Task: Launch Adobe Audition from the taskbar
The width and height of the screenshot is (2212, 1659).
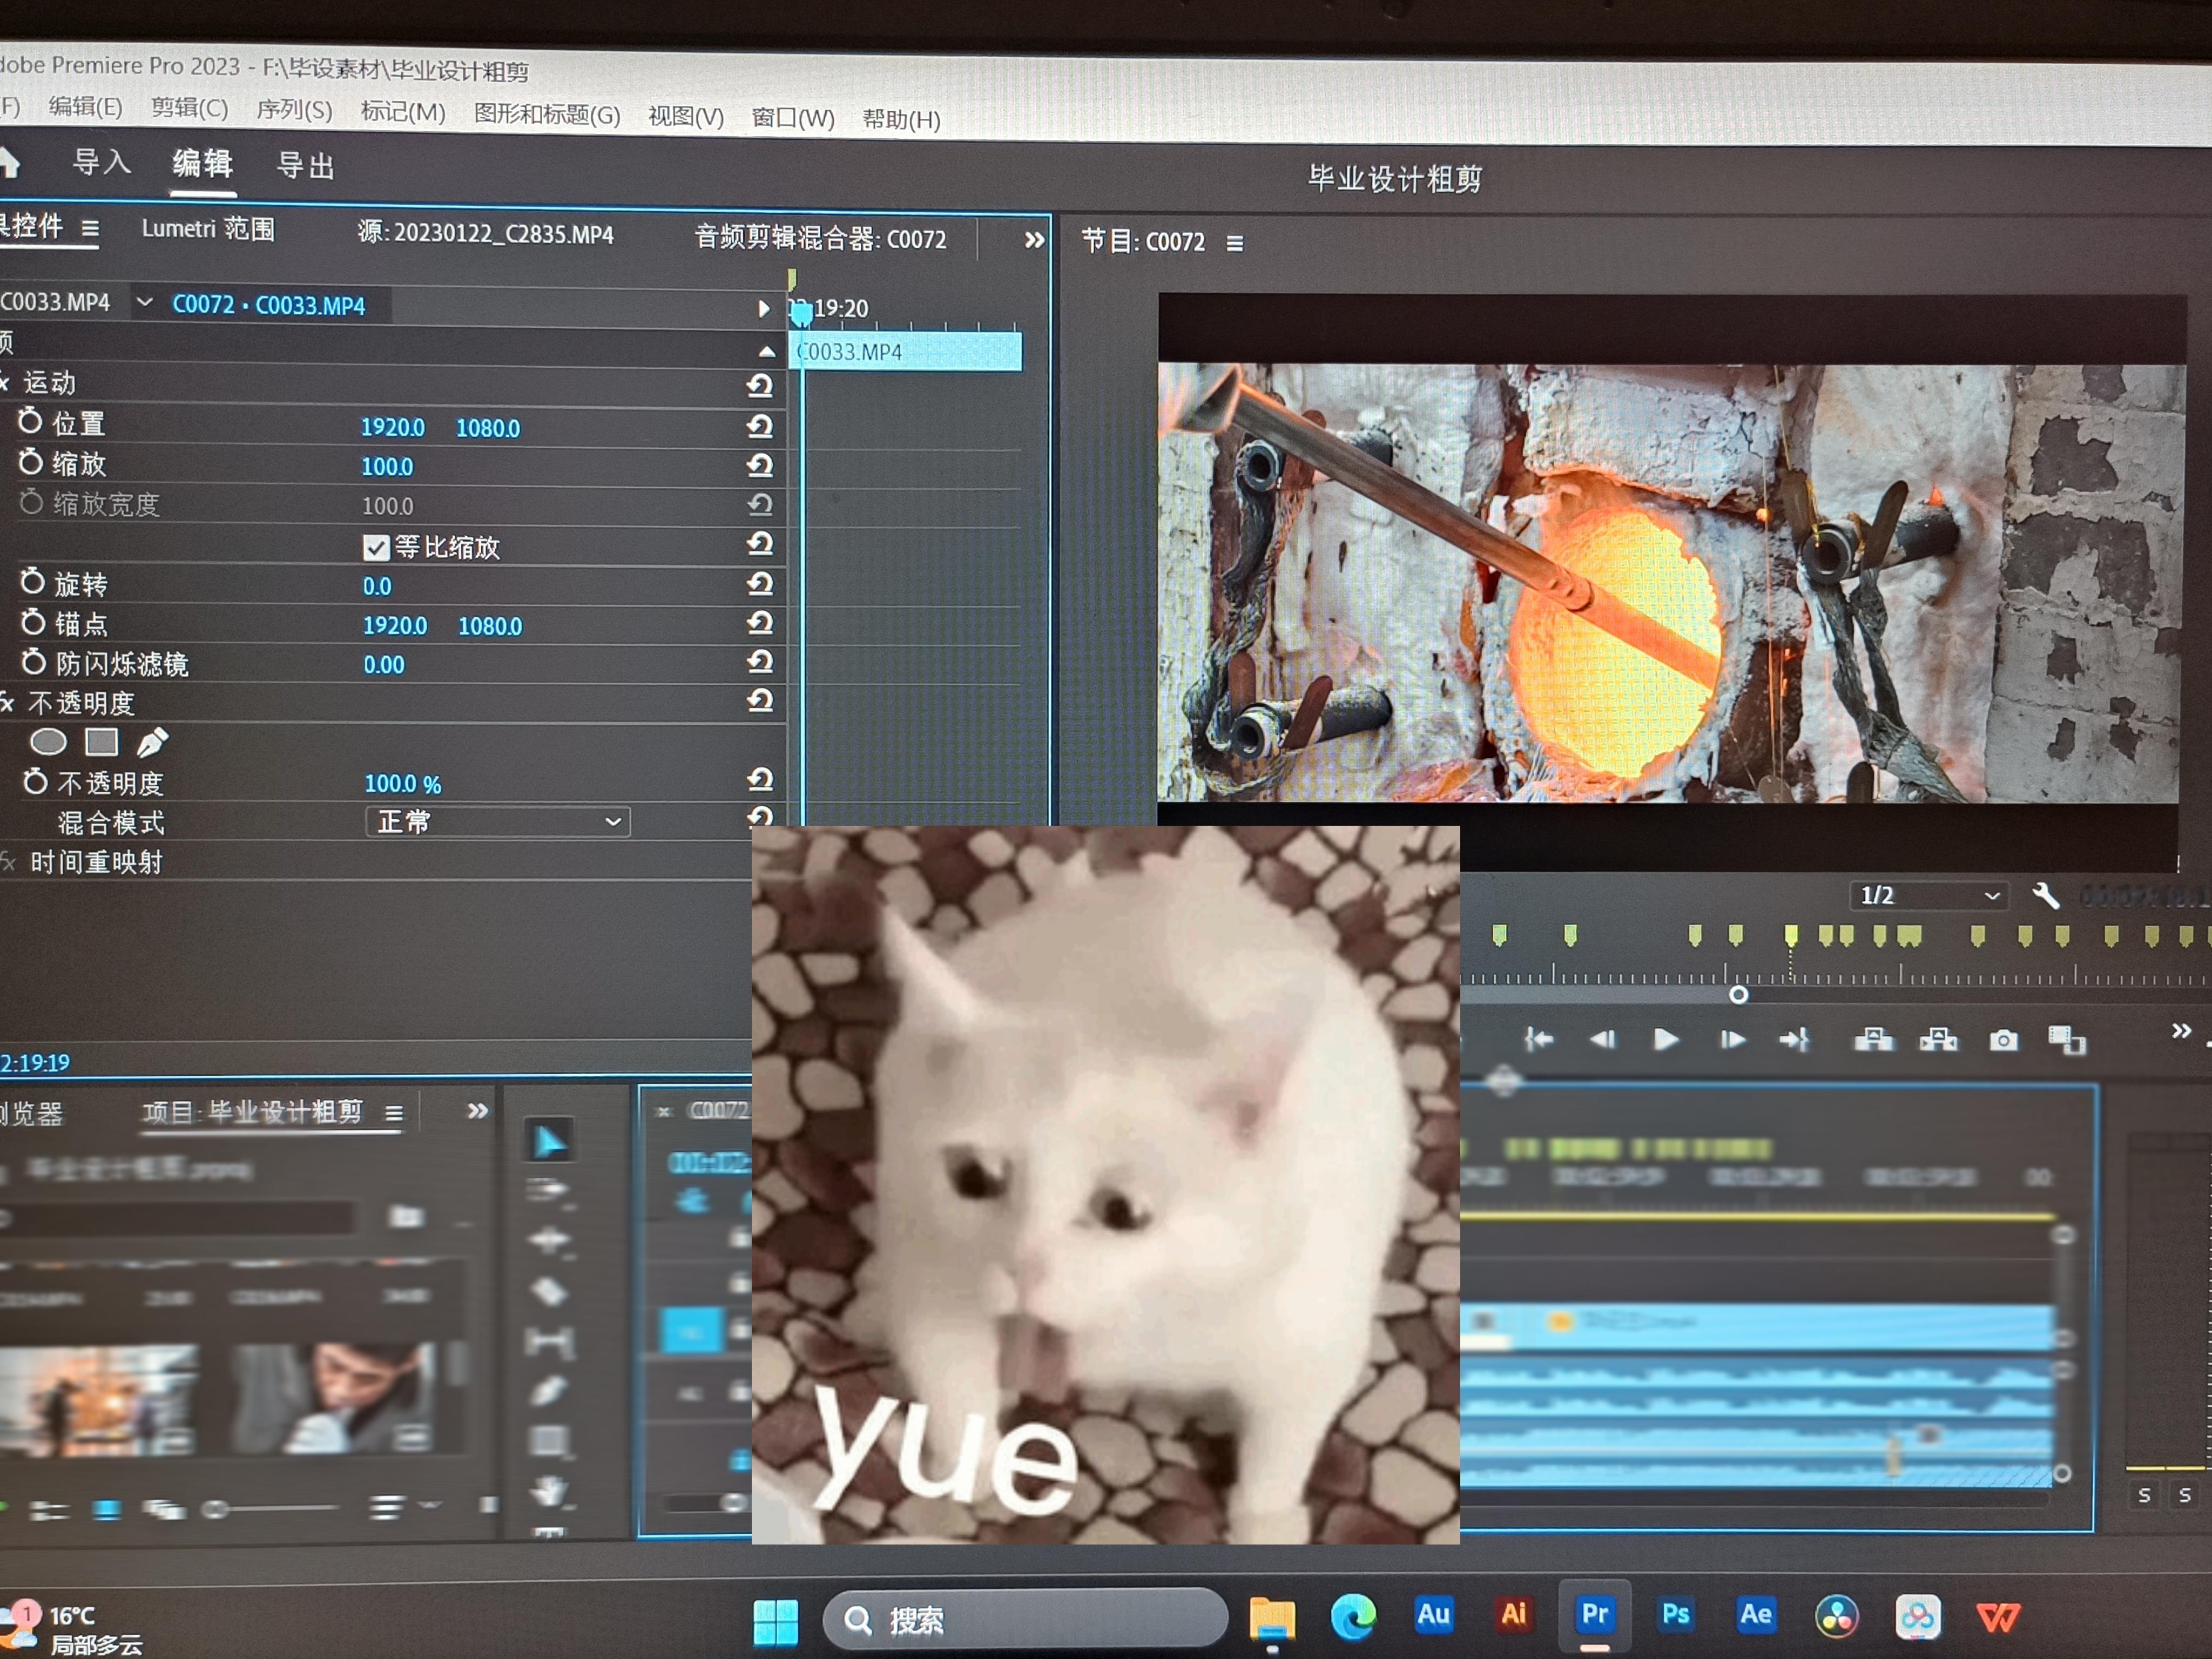Action: [1433, 1615]
